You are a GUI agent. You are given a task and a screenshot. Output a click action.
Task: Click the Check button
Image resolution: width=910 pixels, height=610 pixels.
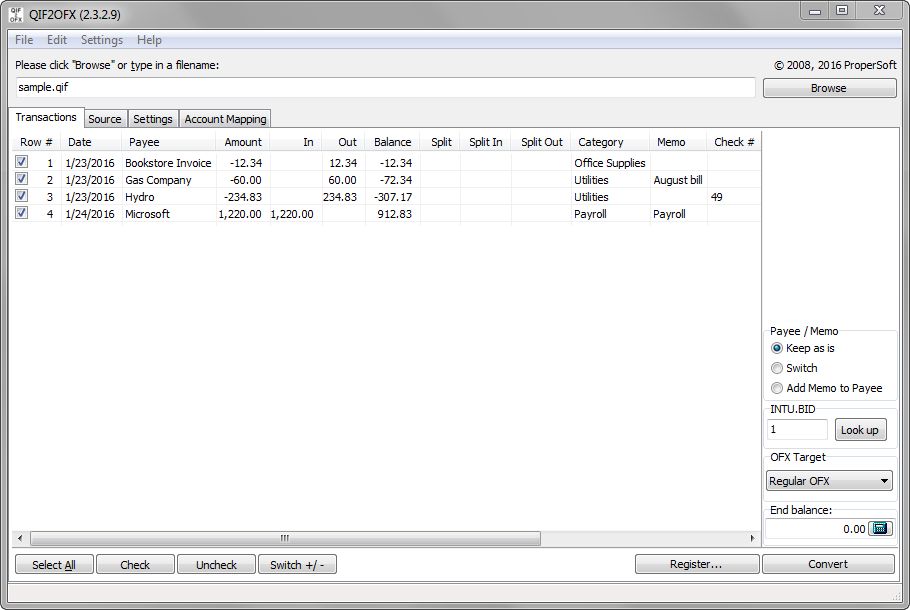pos(135,564)
